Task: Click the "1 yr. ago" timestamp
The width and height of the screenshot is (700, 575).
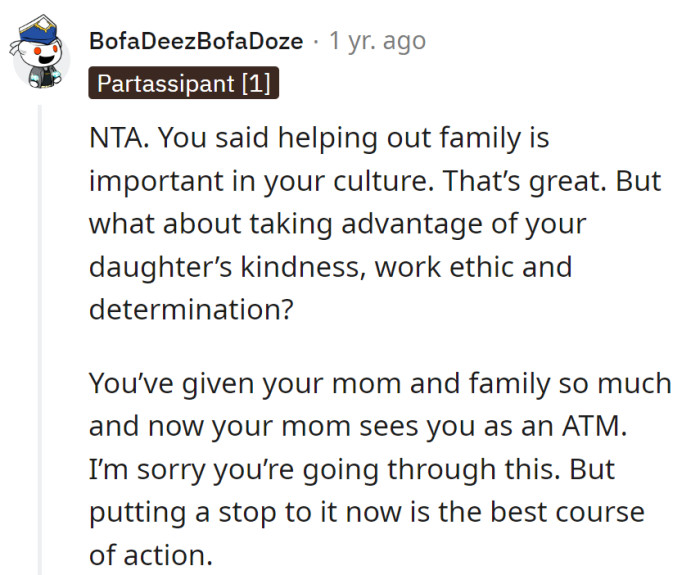Action: point(377,41)
